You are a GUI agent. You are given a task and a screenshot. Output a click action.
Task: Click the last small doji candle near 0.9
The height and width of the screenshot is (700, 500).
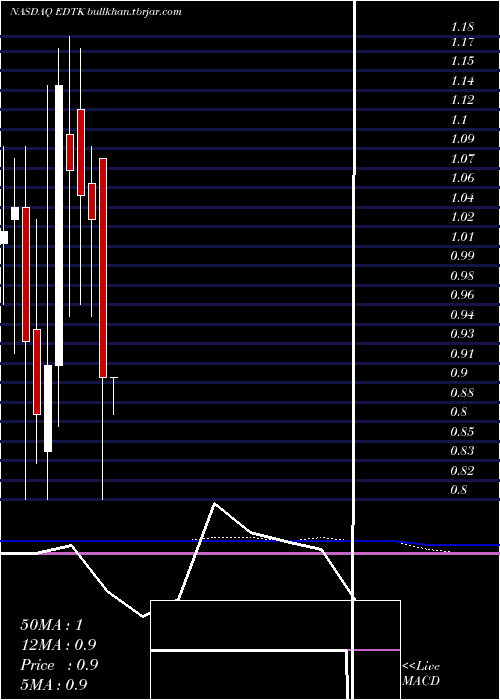point(113,396)
